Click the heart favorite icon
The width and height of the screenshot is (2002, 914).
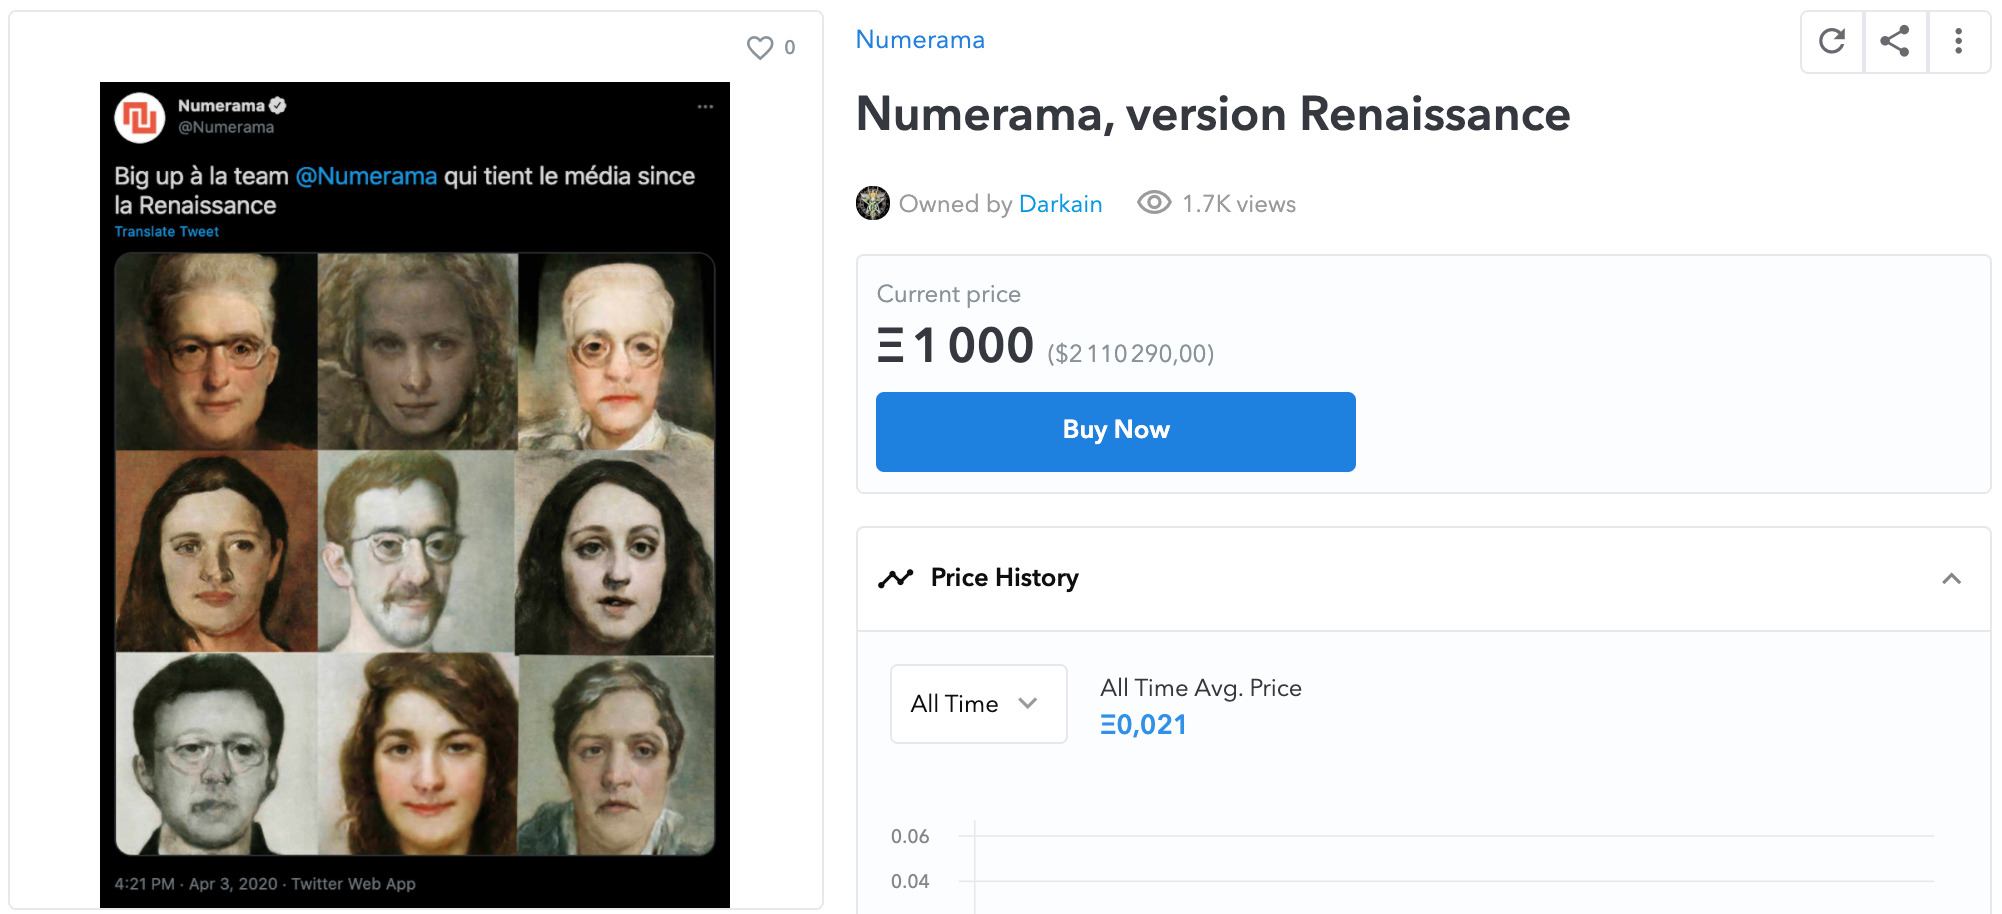(760, 47)
